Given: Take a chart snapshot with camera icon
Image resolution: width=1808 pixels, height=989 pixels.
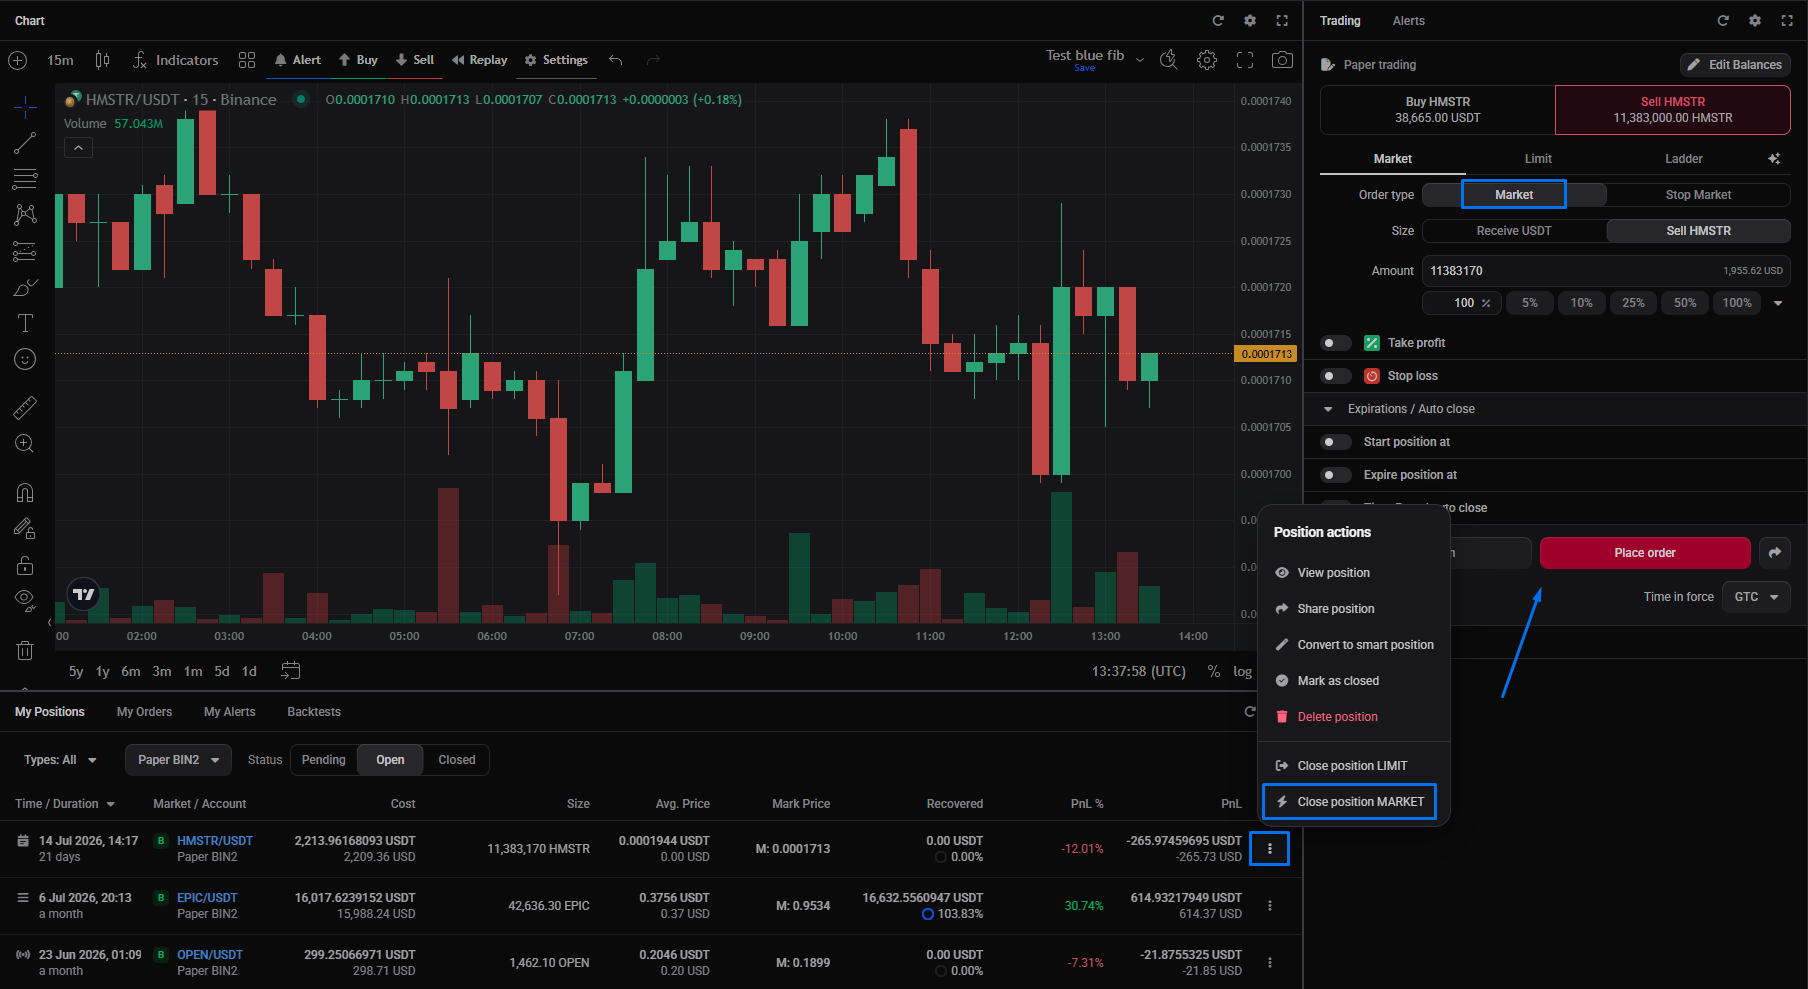Looking at the screenshot, I should pos(1282,60).
